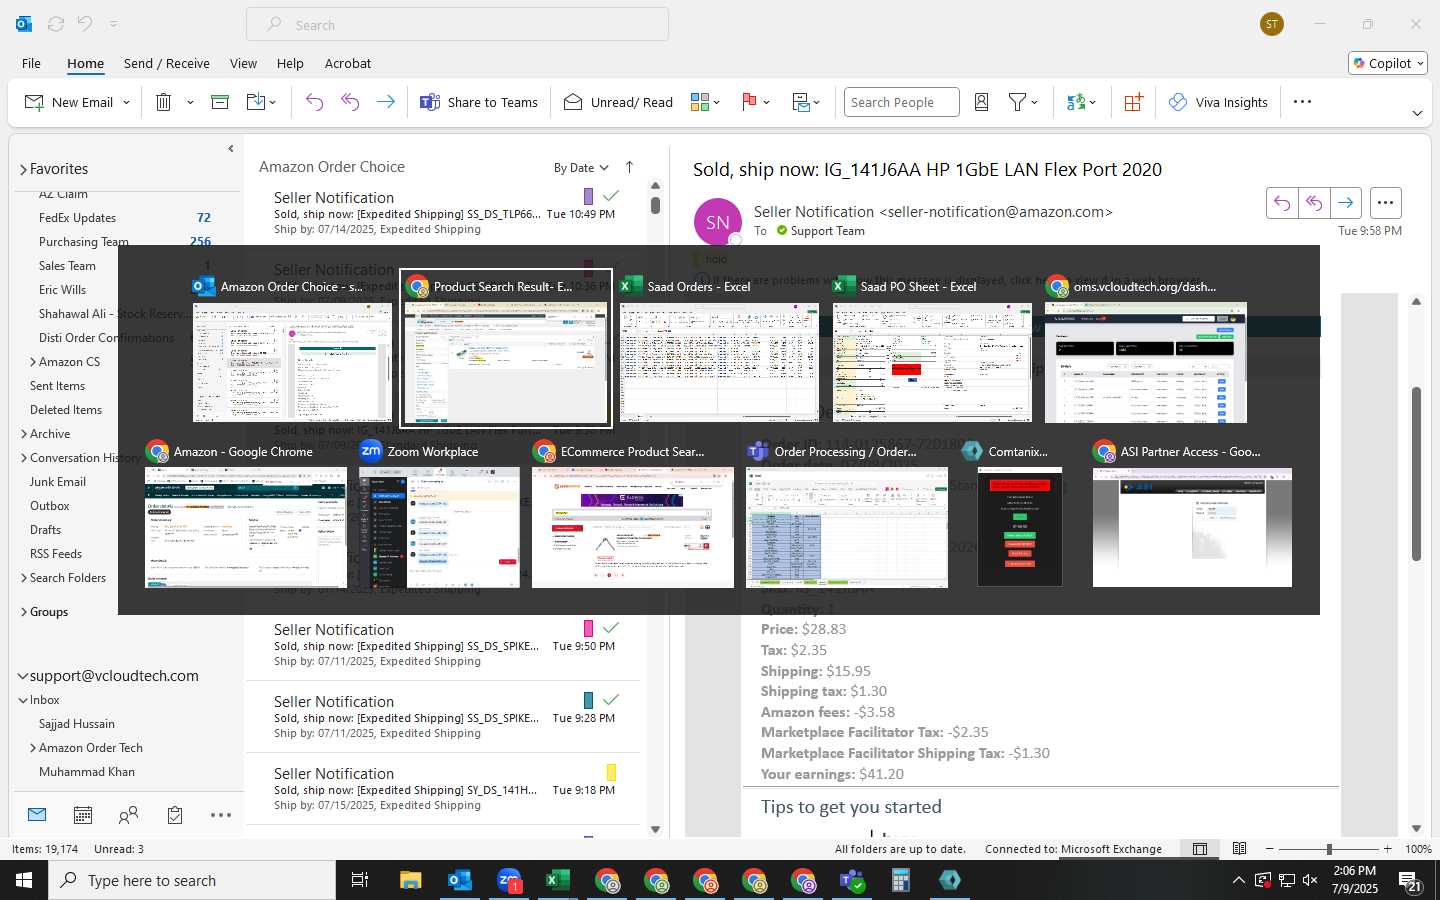The width and height of the screenshot is (1440, 900).
Task: Click the ribbon Undo arrow icon
Action: [x=314, y=102]
